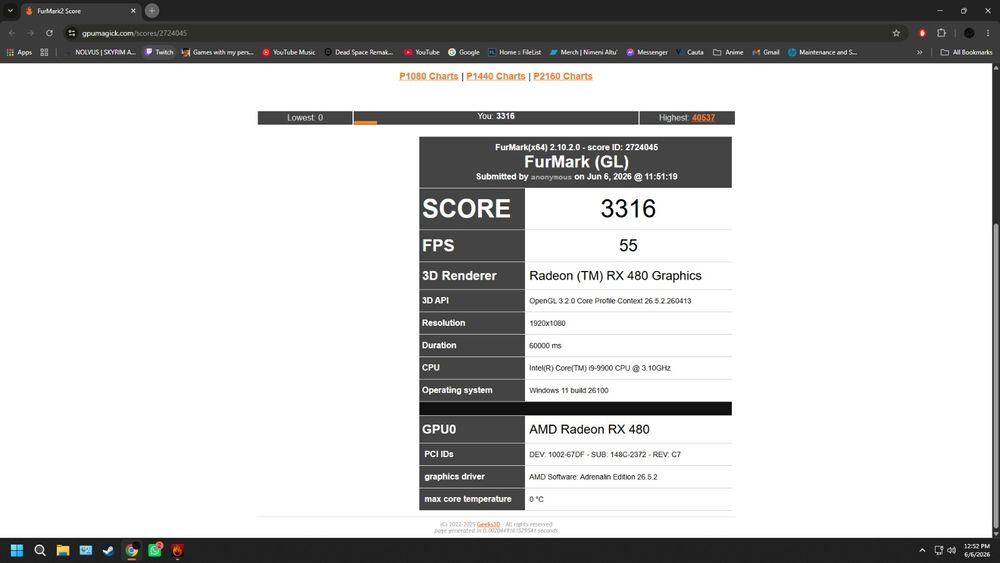Open the red extension icon
Screen dimensions: 1000x563
tap(922, 33)
